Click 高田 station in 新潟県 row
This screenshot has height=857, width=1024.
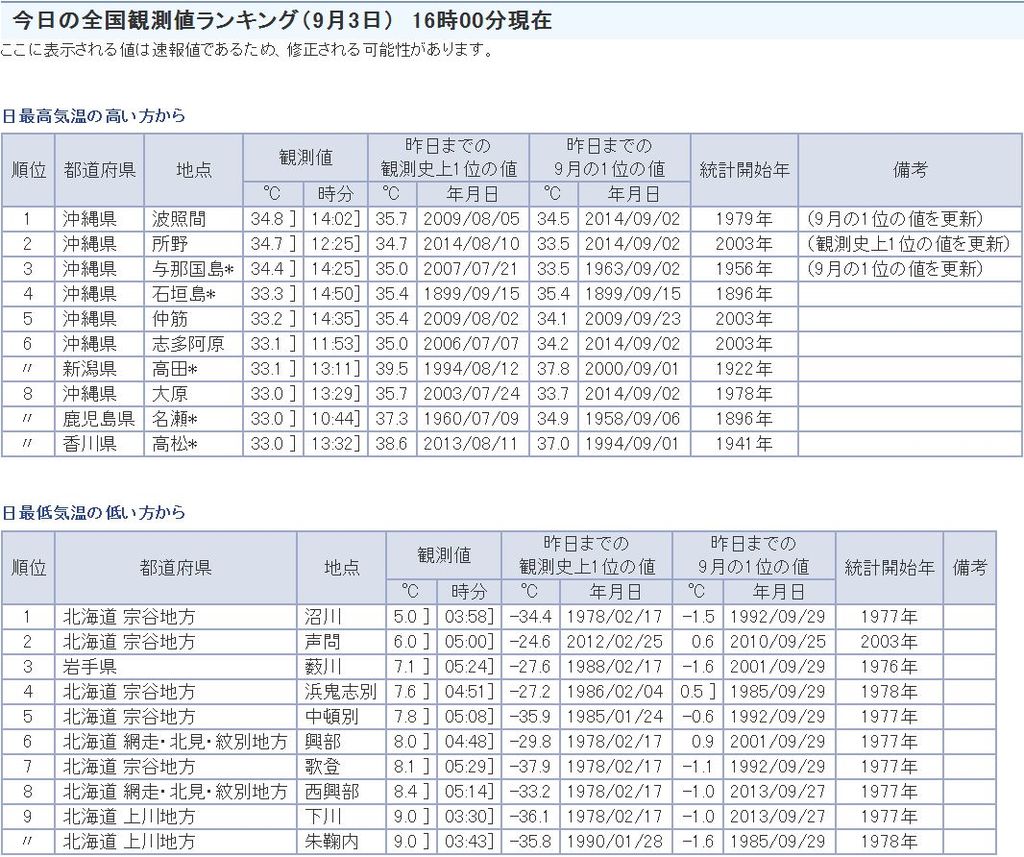[175, 369]
